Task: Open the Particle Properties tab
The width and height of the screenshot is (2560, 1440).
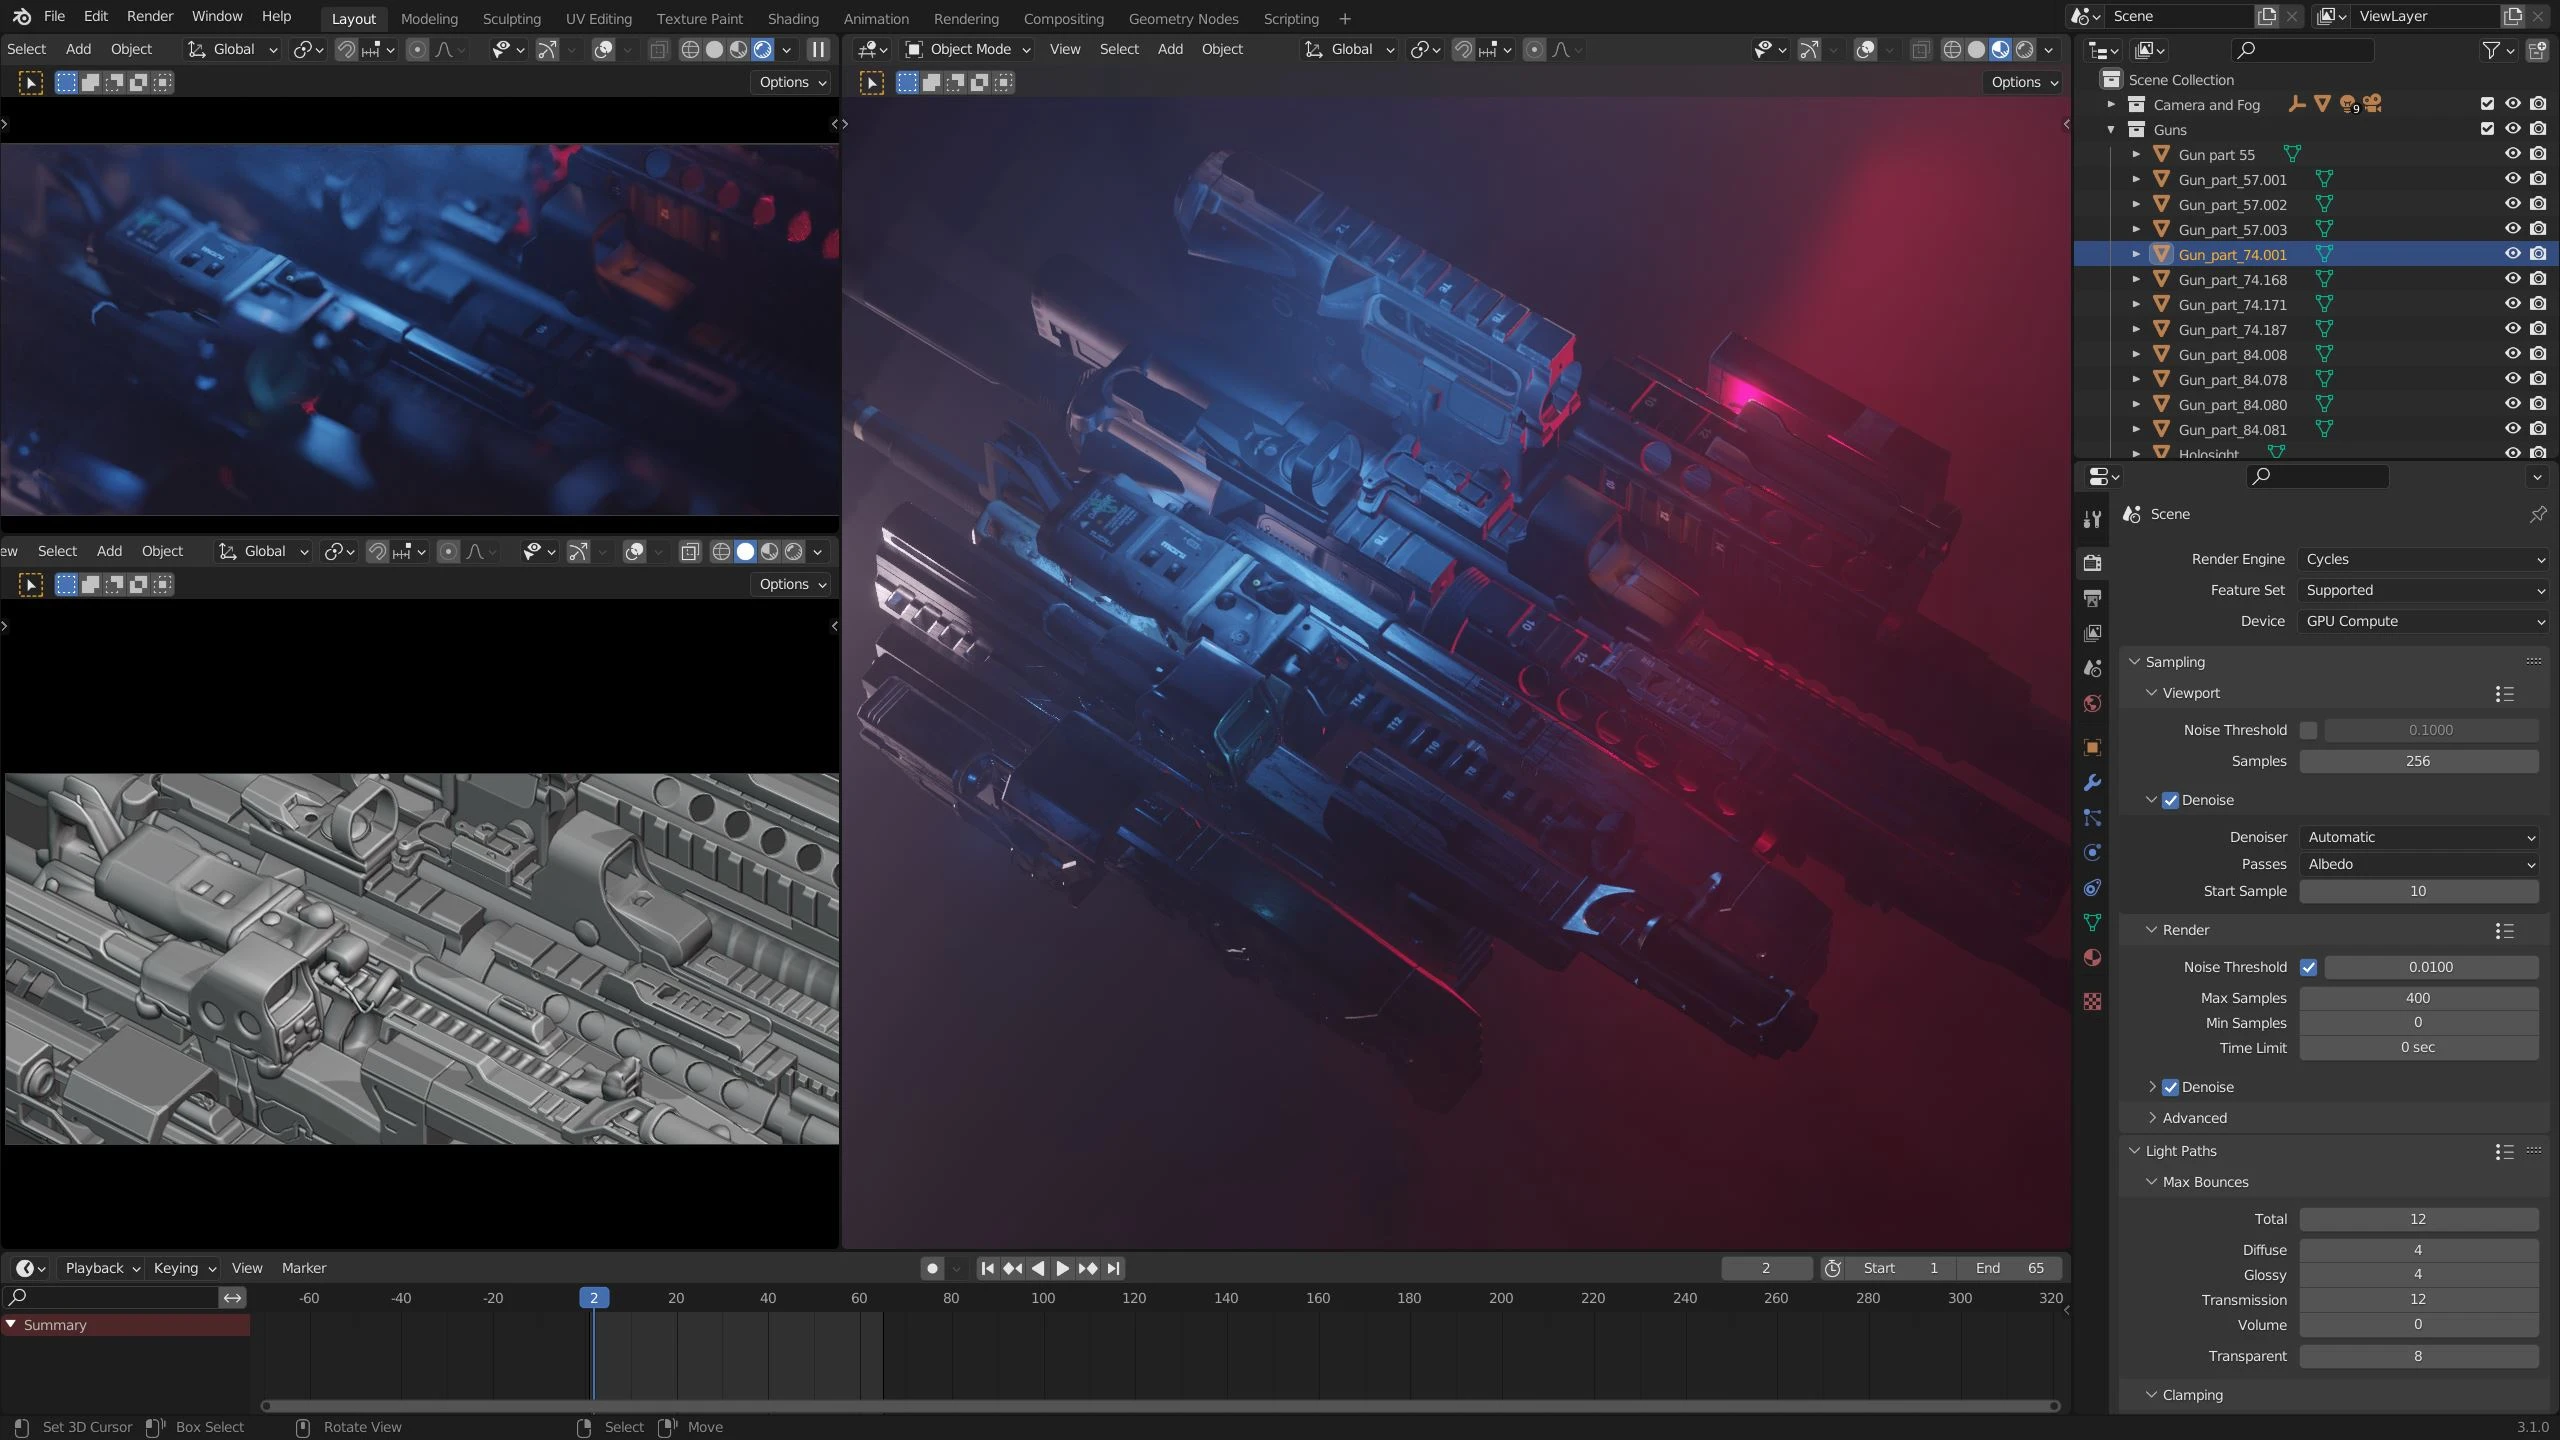Action: pos(2092,818)
